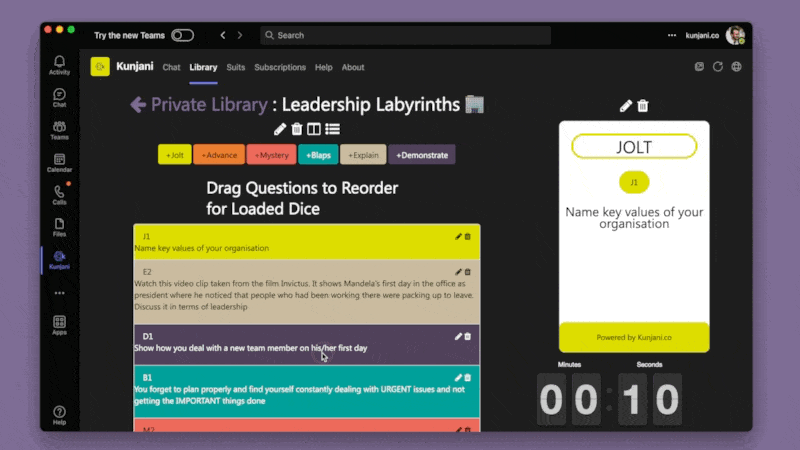Image resolution: width=800 pixels, height=450 pixels.
Task: Select the E2 Invictus question row
Action: click(x=307, y=292)
